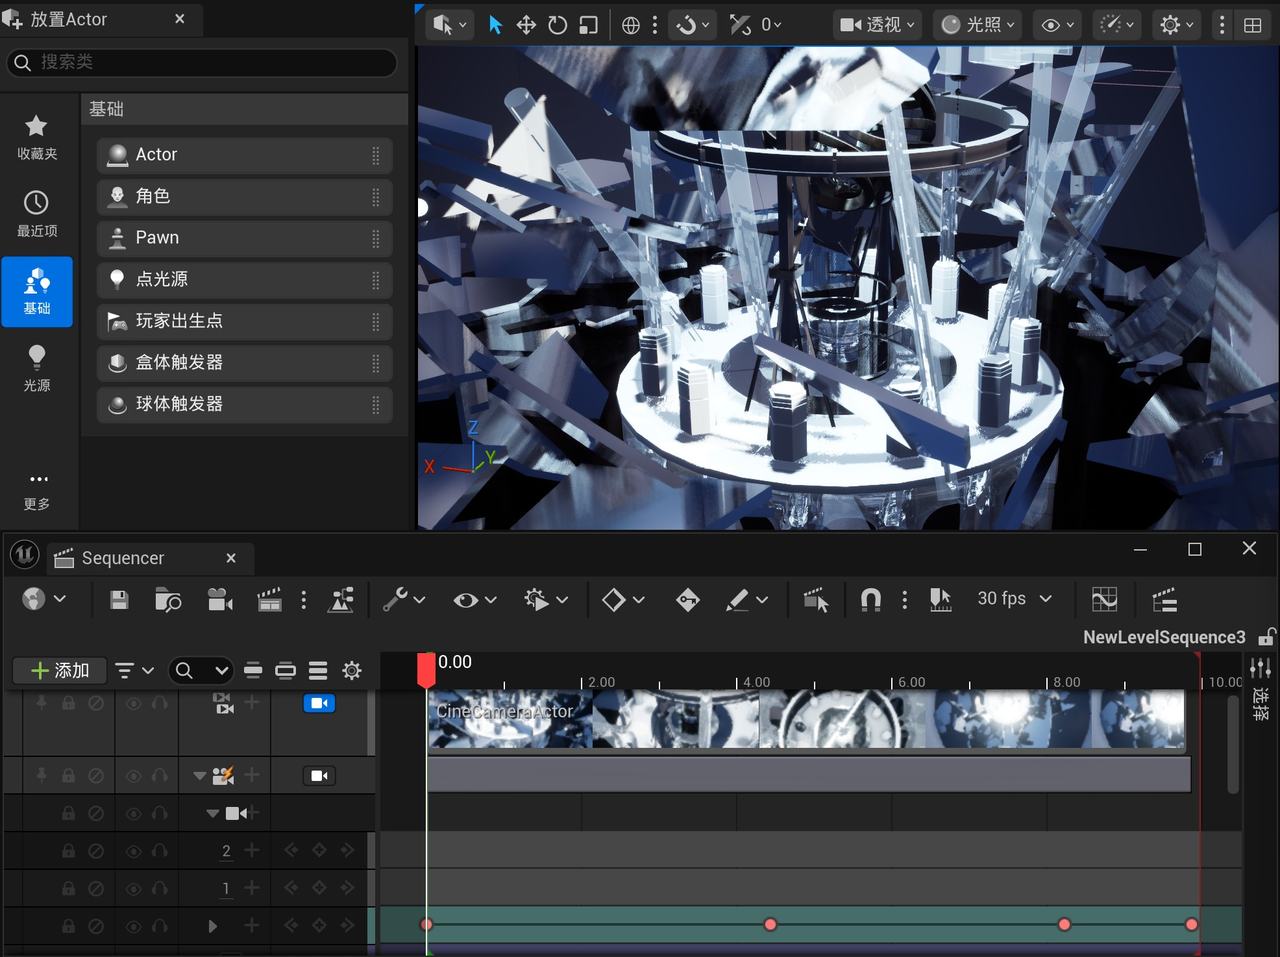Select the 光源 lights category
Screen dimensions: 1280x957
pyautogui.click(x=37, y=368)
